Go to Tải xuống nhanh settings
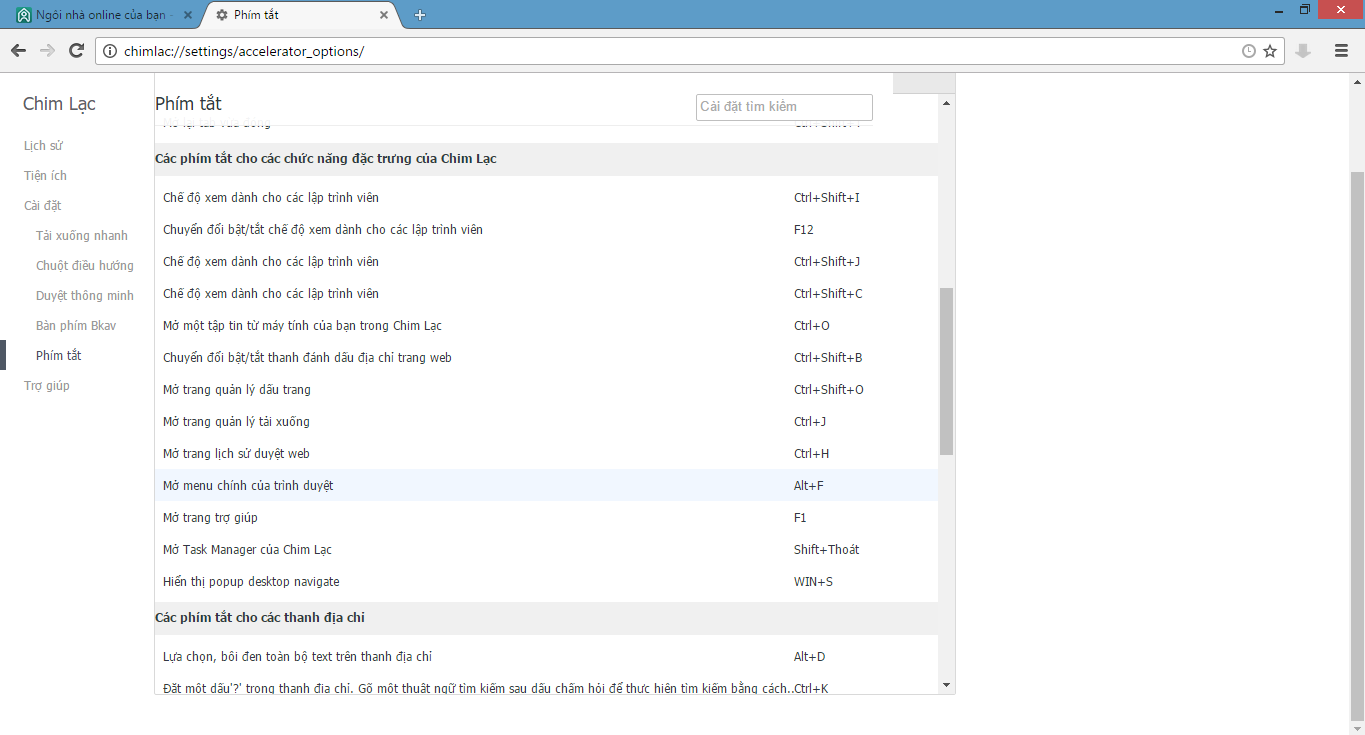The image size is (1365, 735). 82,236
